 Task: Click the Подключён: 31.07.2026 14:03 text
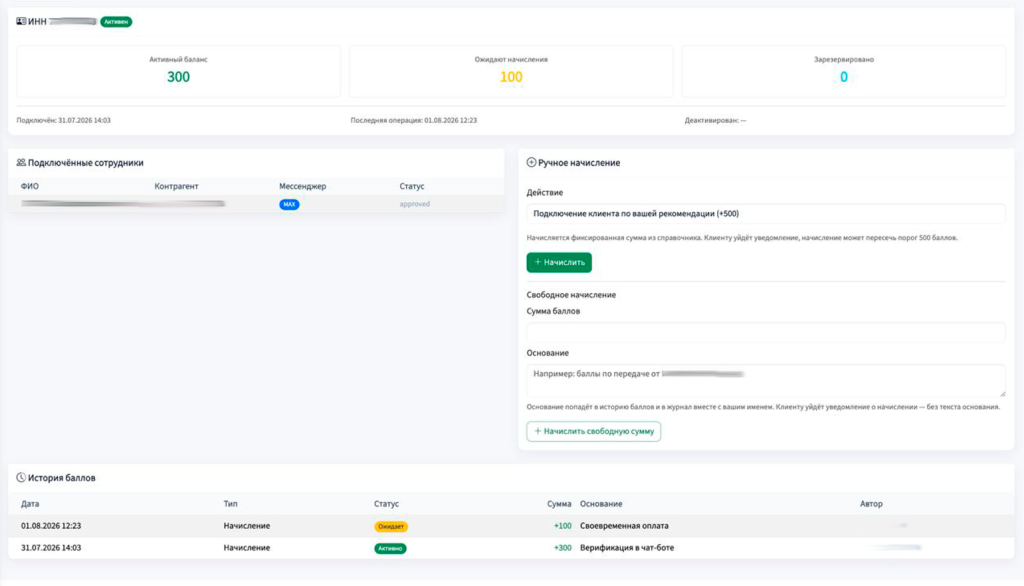pos(63,120)
